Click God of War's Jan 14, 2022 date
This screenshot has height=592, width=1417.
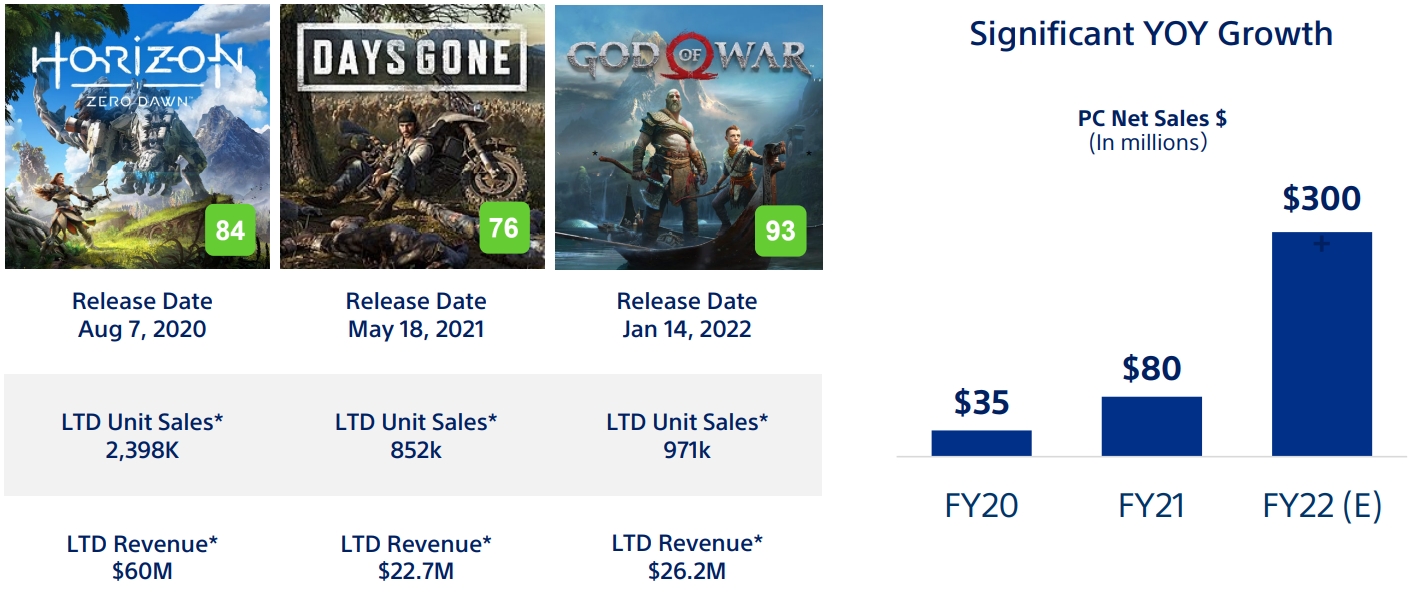[x=687, y=329]
